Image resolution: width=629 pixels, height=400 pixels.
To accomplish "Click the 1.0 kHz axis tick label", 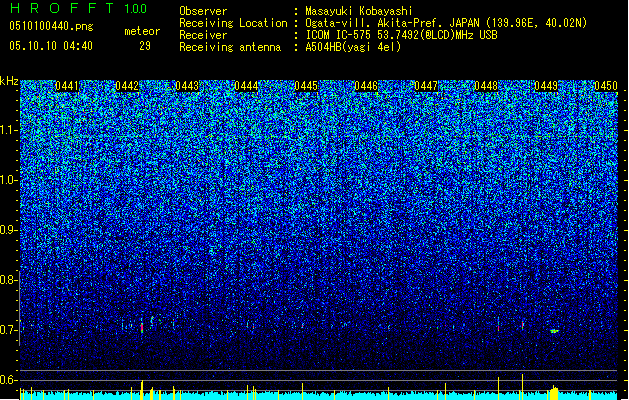I will click(x=9, y=180).
